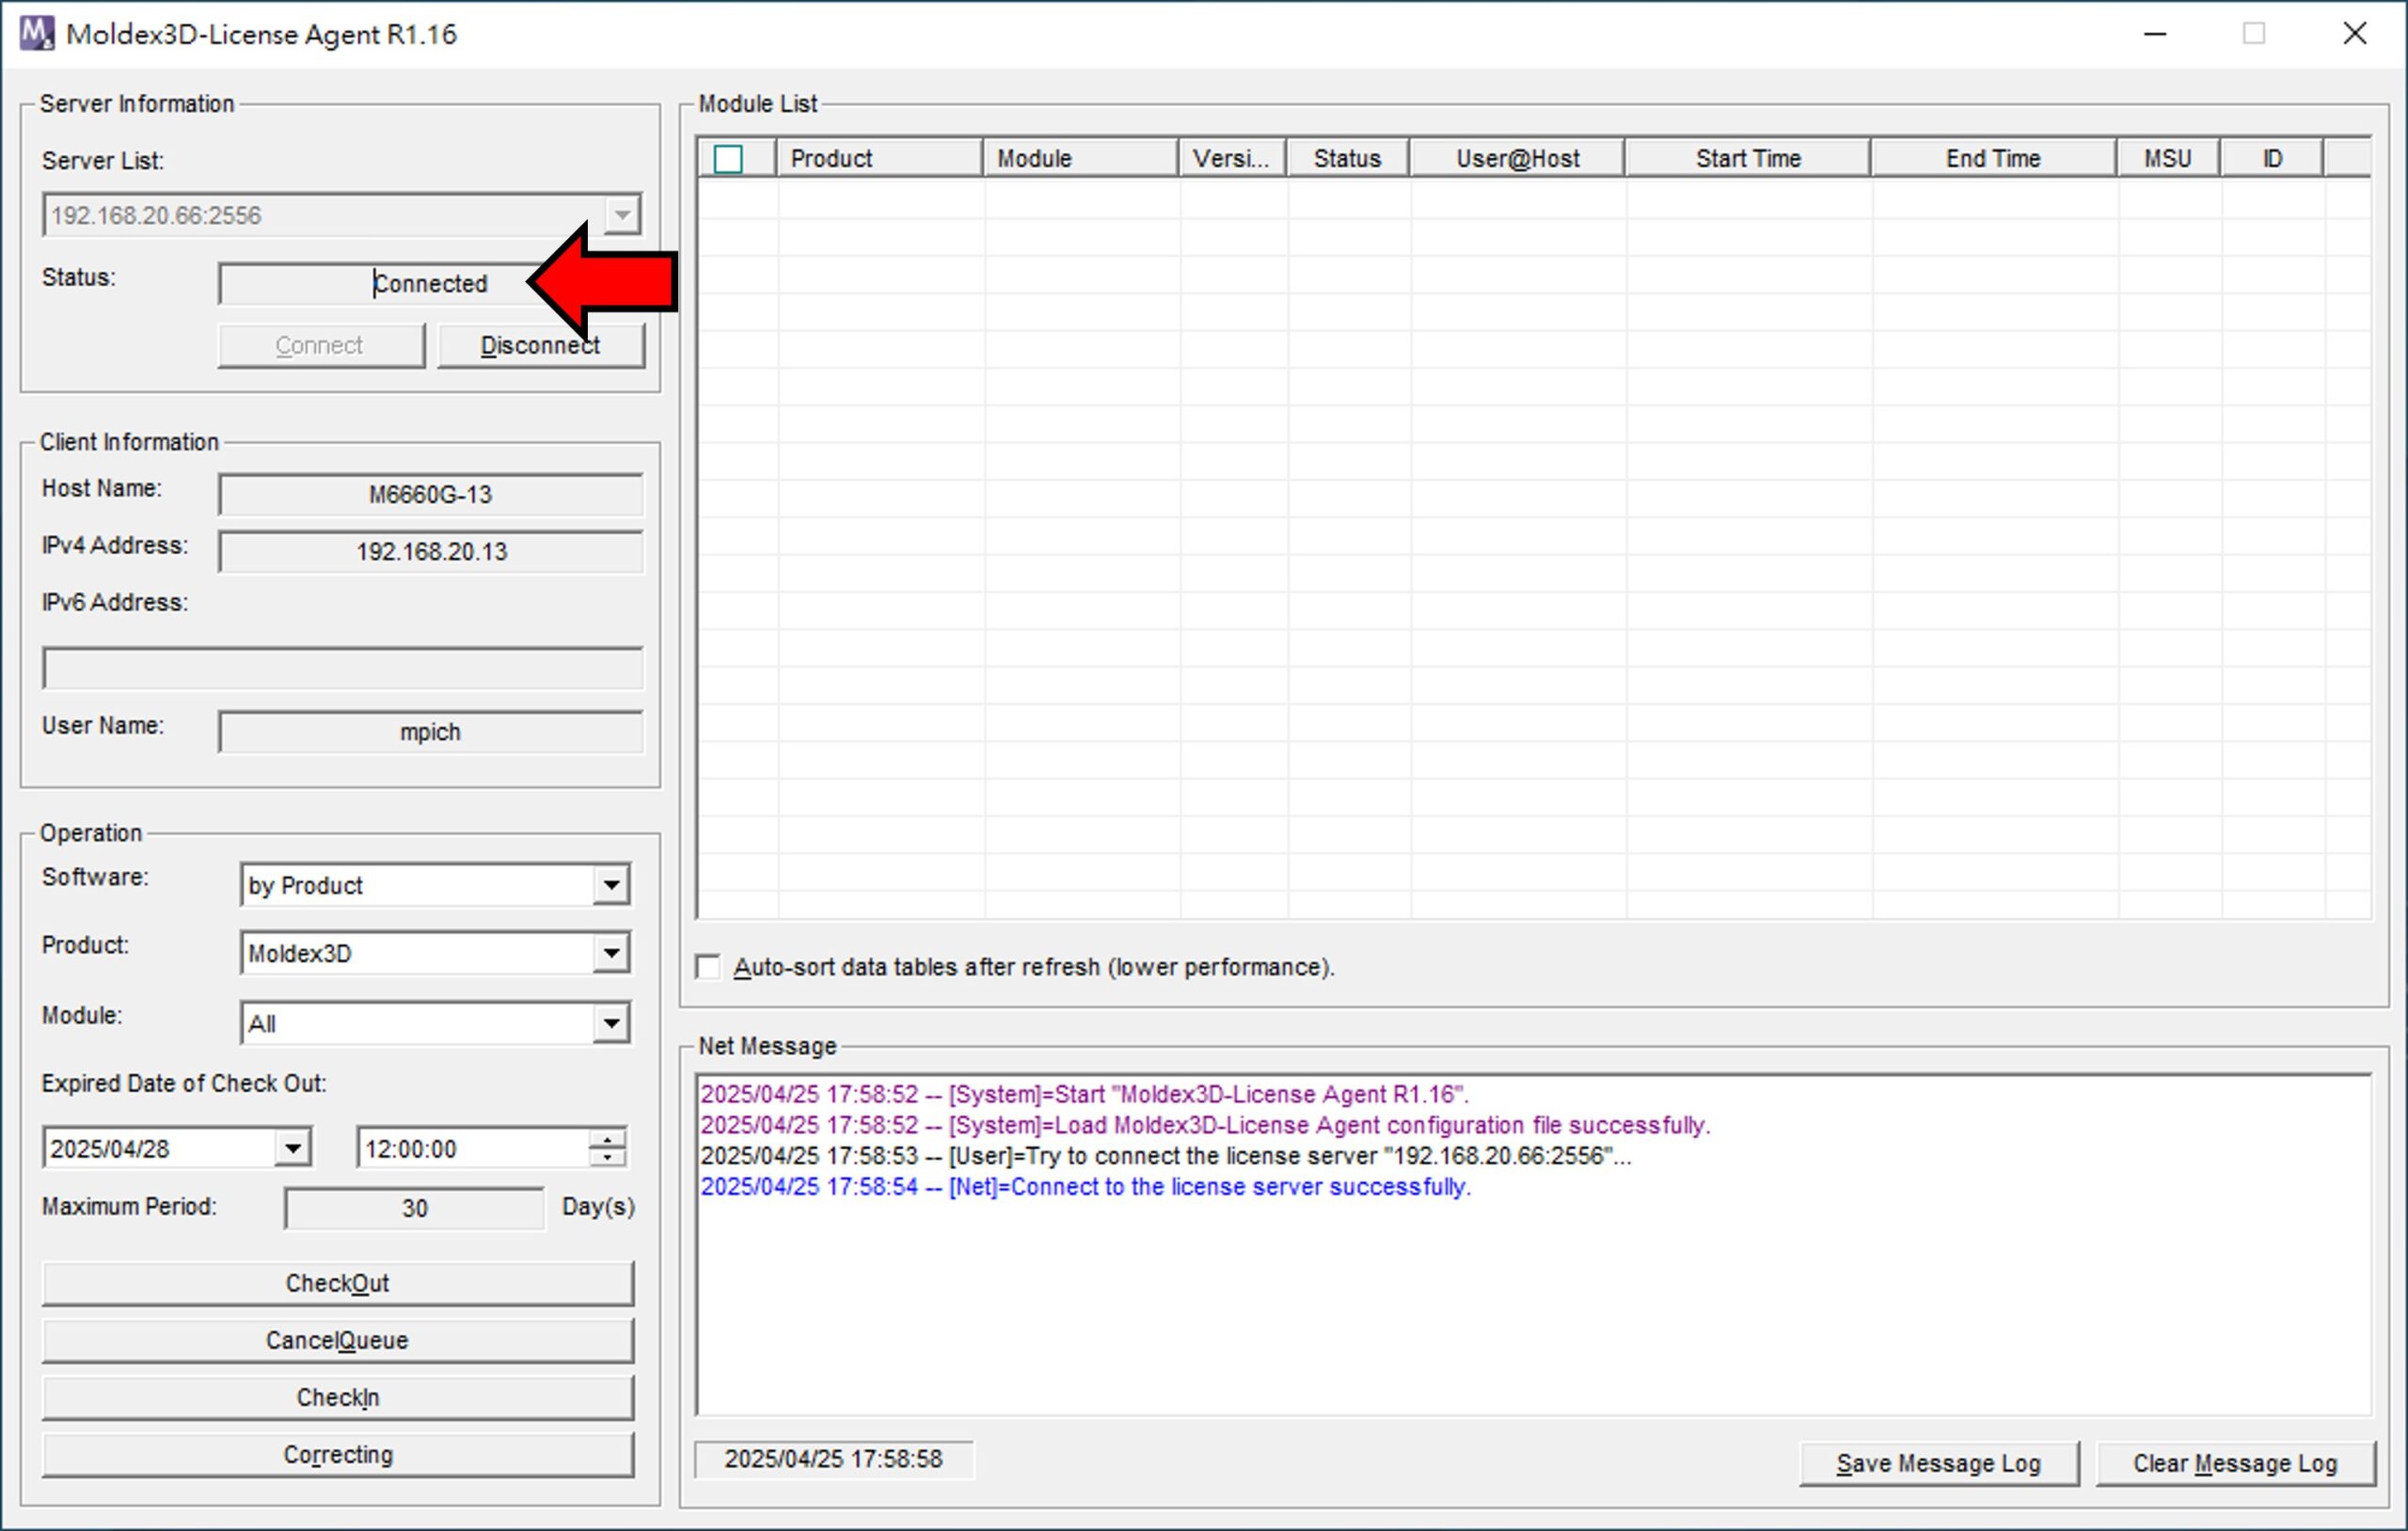Click the Maximum Period field 30
The height and width of the screenshot is (1531, 2408).
click(415, 1208)
